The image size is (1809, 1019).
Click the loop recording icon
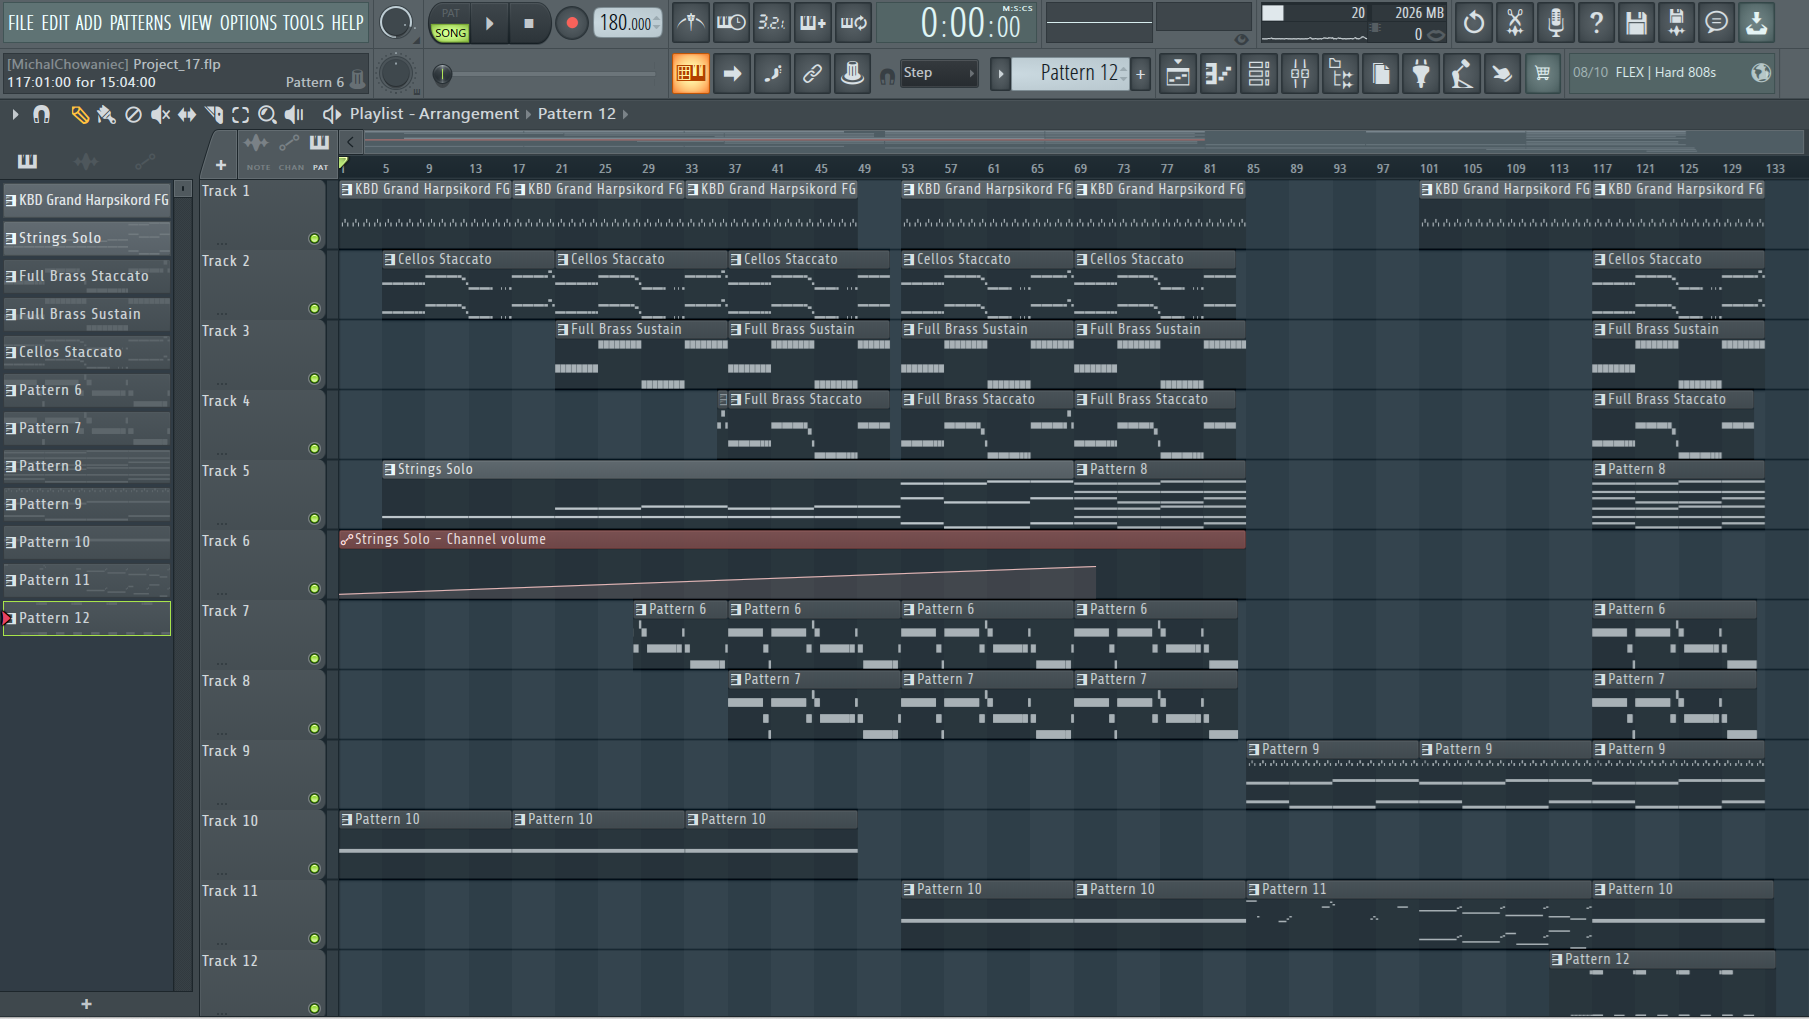coord(853,22)
